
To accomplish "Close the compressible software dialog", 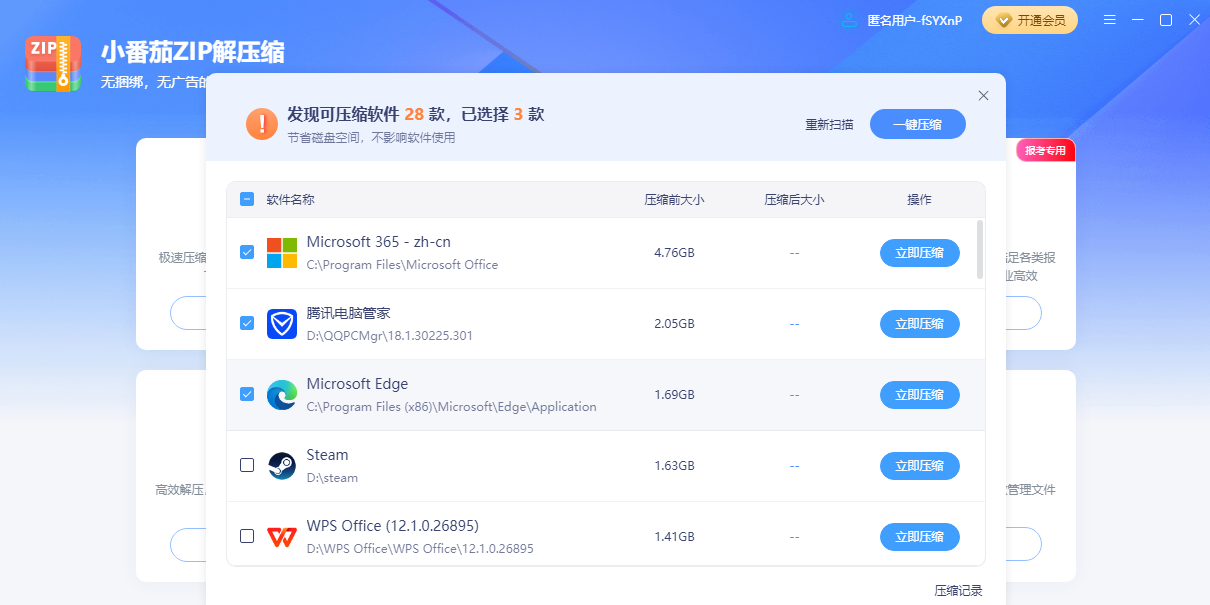I will point(983,96).
